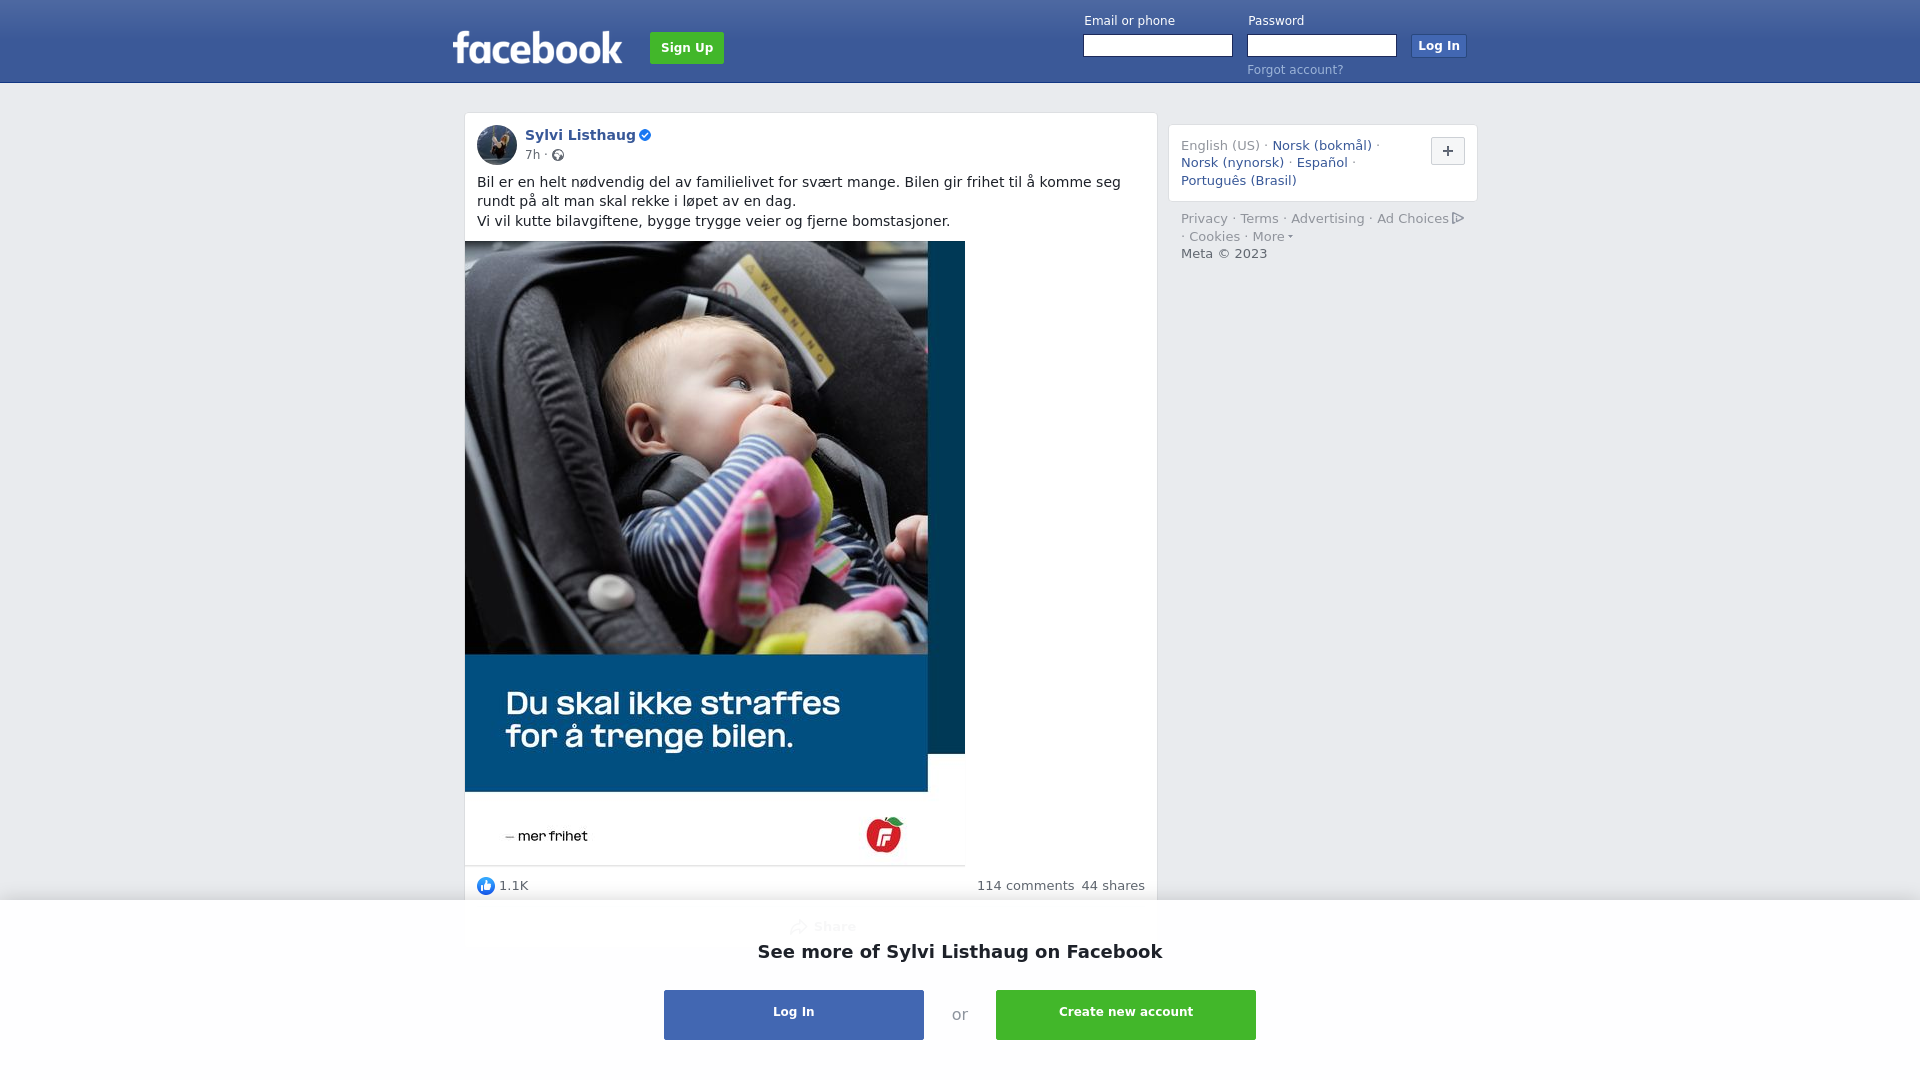Image resolution: width=1920 pixels, height=1080 pixels.
Task: Open the Forgot account link
Action: pos(1295,70)
